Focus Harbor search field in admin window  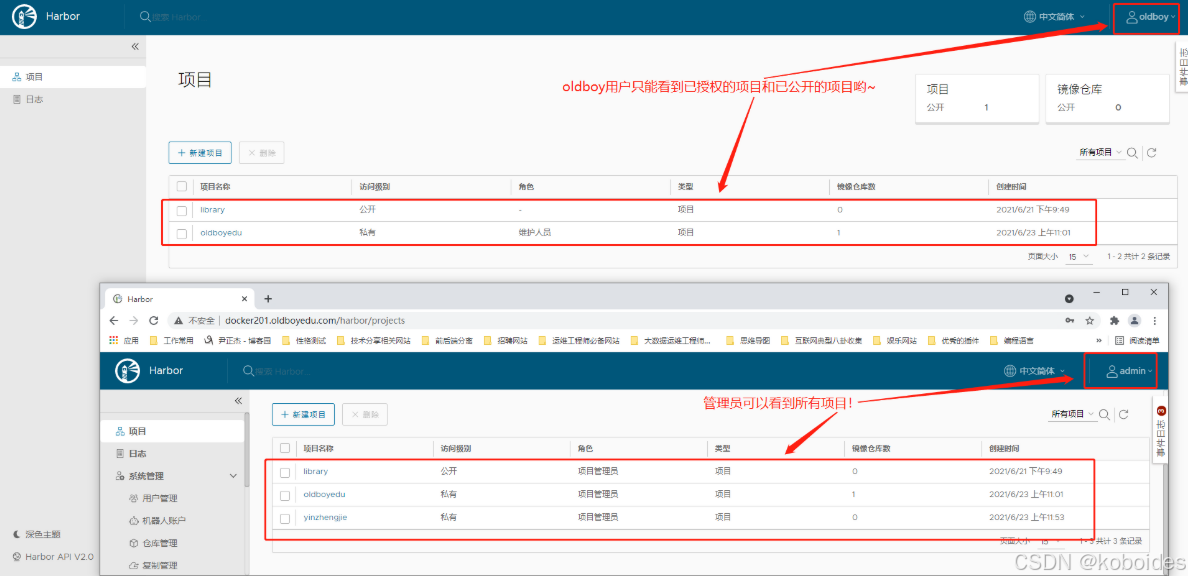281,371
